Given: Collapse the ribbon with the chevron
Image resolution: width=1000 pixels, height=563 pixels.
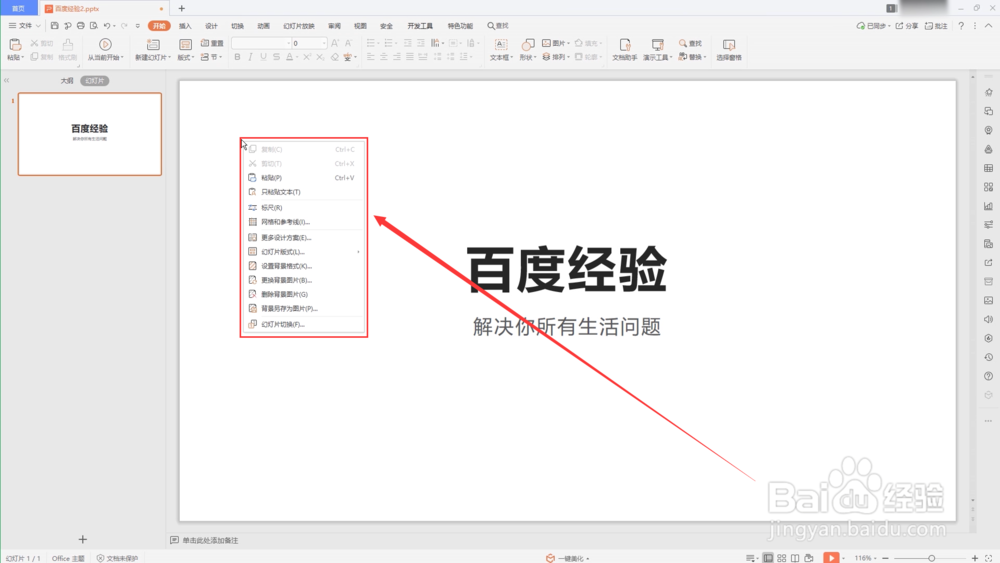Looking at the screenshot, I should pos(988,26).
